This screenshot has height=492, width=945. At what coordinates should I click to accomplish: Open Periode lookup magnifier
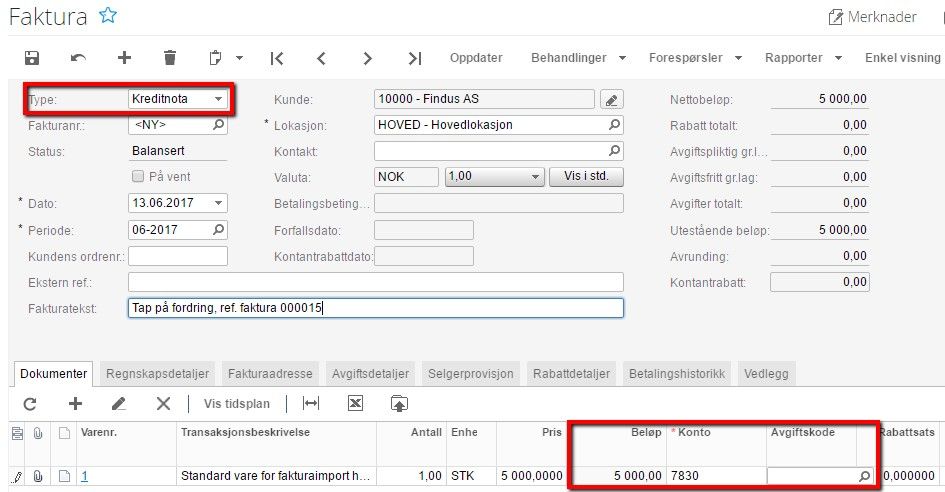pos(218,230)
